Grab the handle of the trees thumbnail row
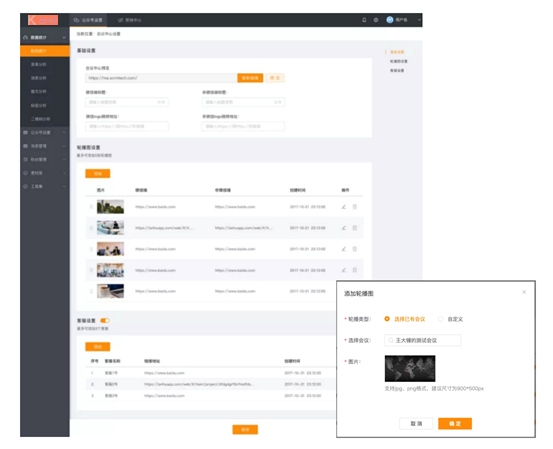 pos(91,207)
